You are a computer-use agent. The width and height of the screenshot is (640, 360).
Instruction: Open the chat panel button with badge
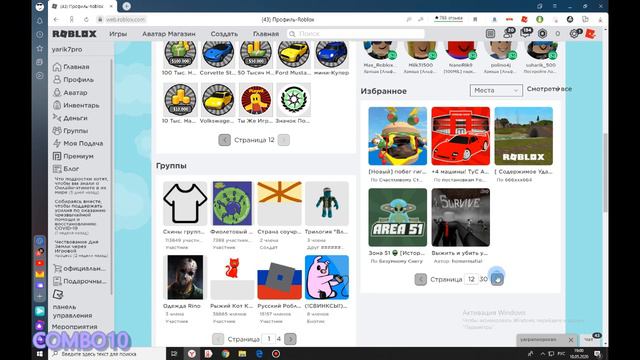[x=591, y=339]
